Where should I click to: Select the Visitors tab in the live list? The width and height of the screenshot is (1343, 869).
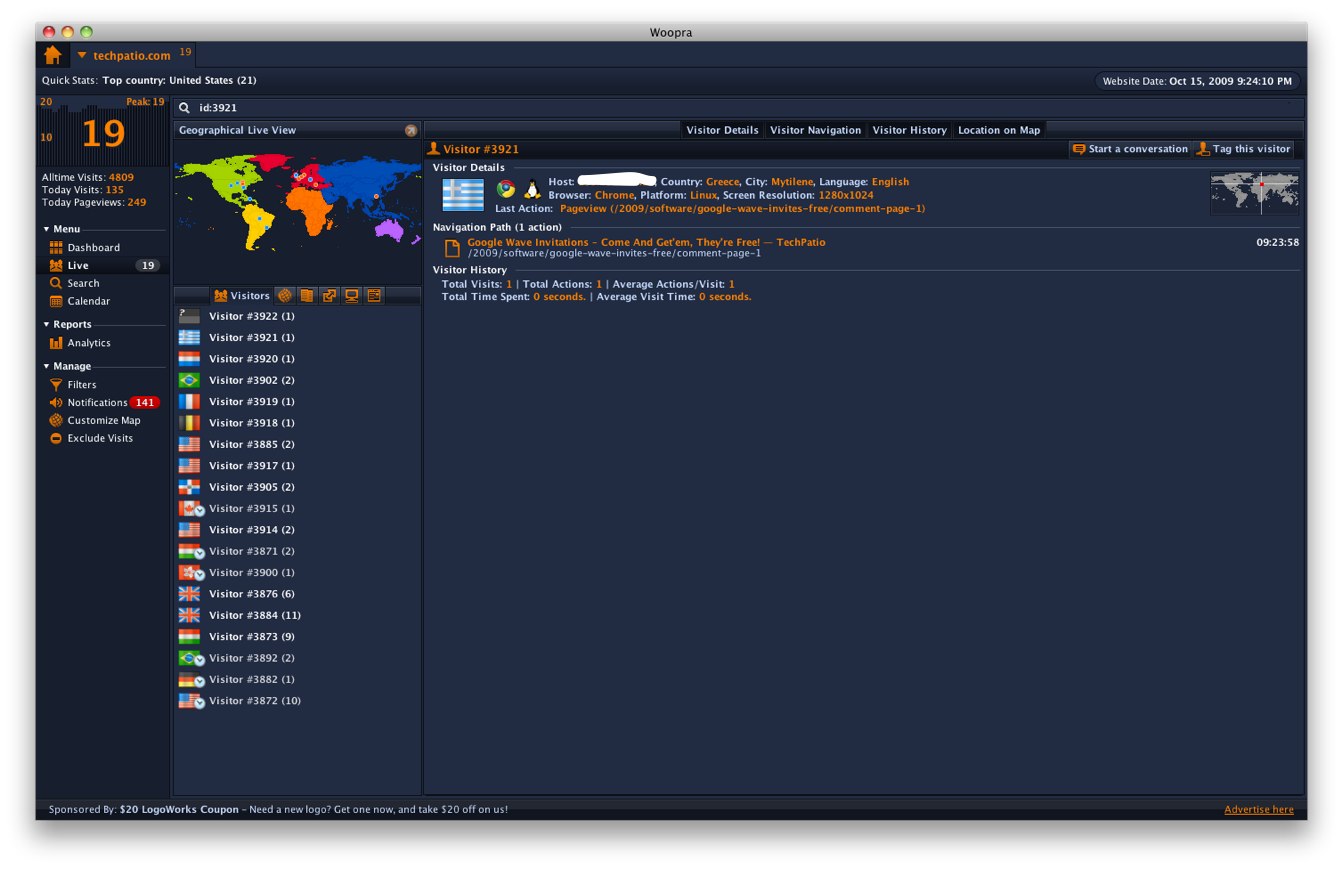241,296
